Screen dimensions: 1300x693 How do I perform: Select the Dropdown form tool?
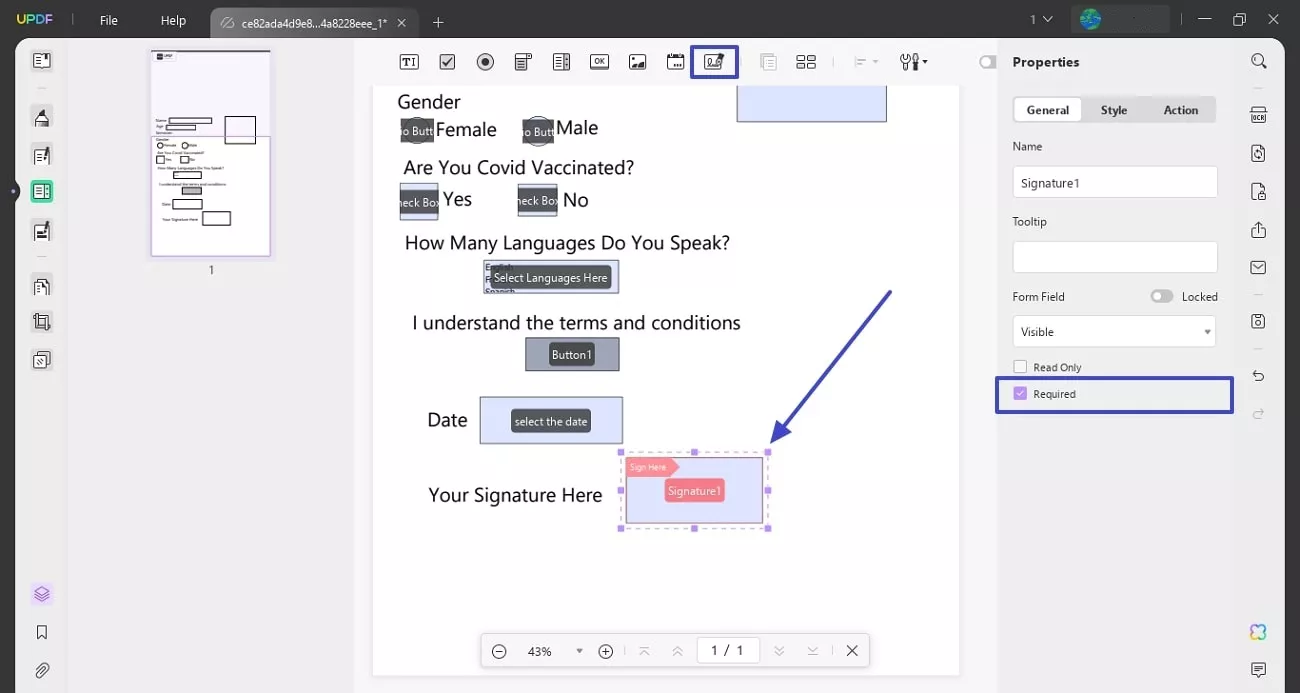pyautogui.click(x=523, y=62)
